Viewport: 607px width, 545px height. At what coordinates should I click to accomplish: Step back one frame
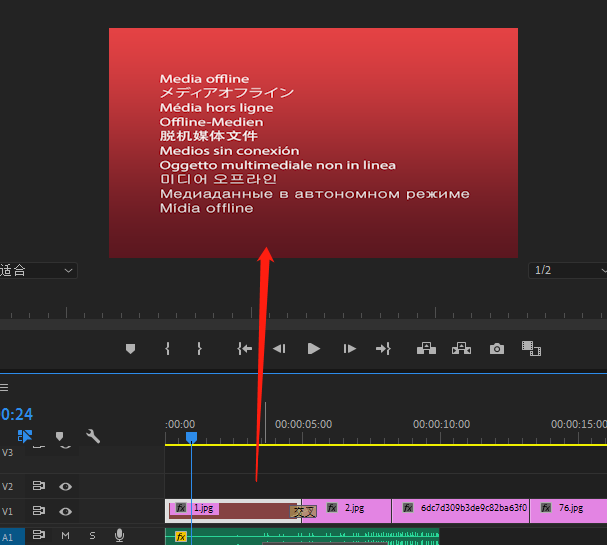(x=279, y=349)
